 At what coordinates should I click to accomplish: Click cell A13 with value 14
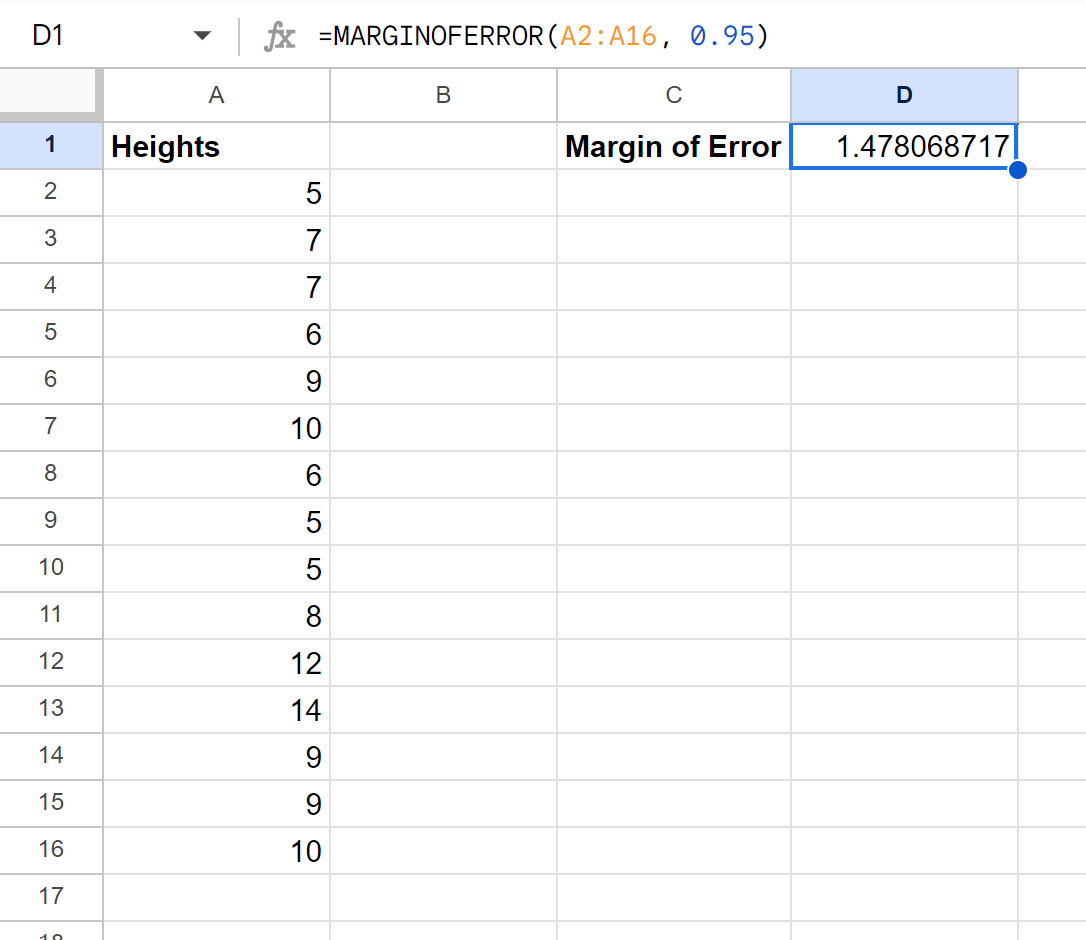click(x=216, y=710)
